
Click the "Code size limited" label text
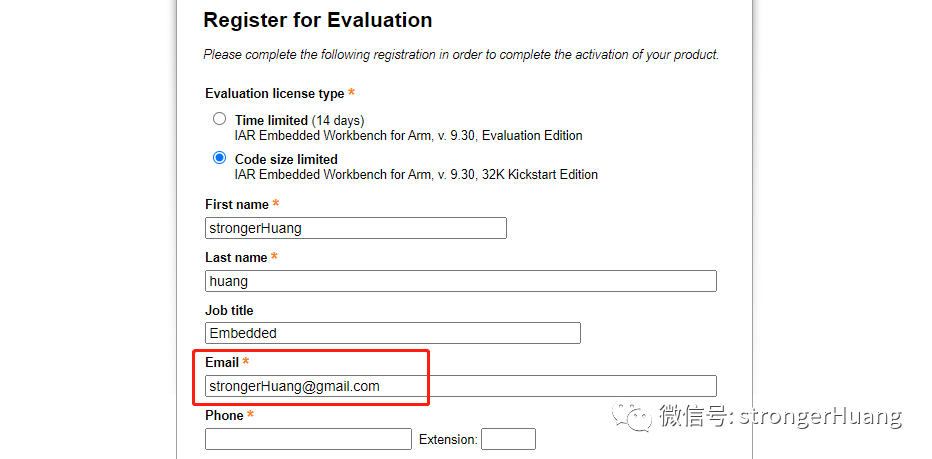pyautogui.click(x=286, y=159)
